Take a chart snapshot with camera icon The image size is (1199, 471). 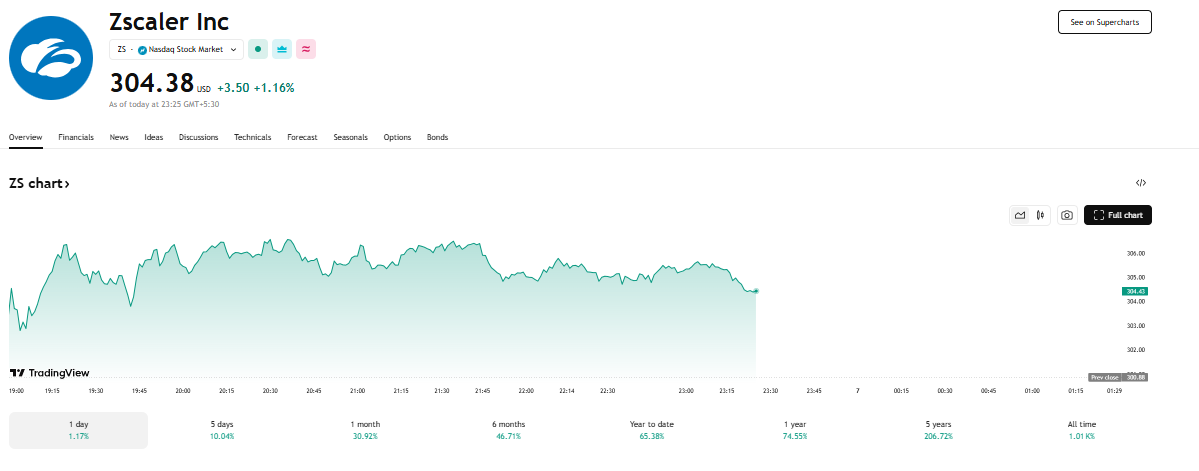tap(1067, 216)
